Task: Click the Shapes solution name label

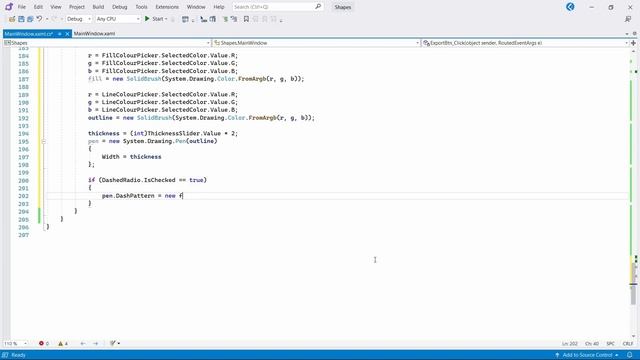Action: tap(342, 7)
